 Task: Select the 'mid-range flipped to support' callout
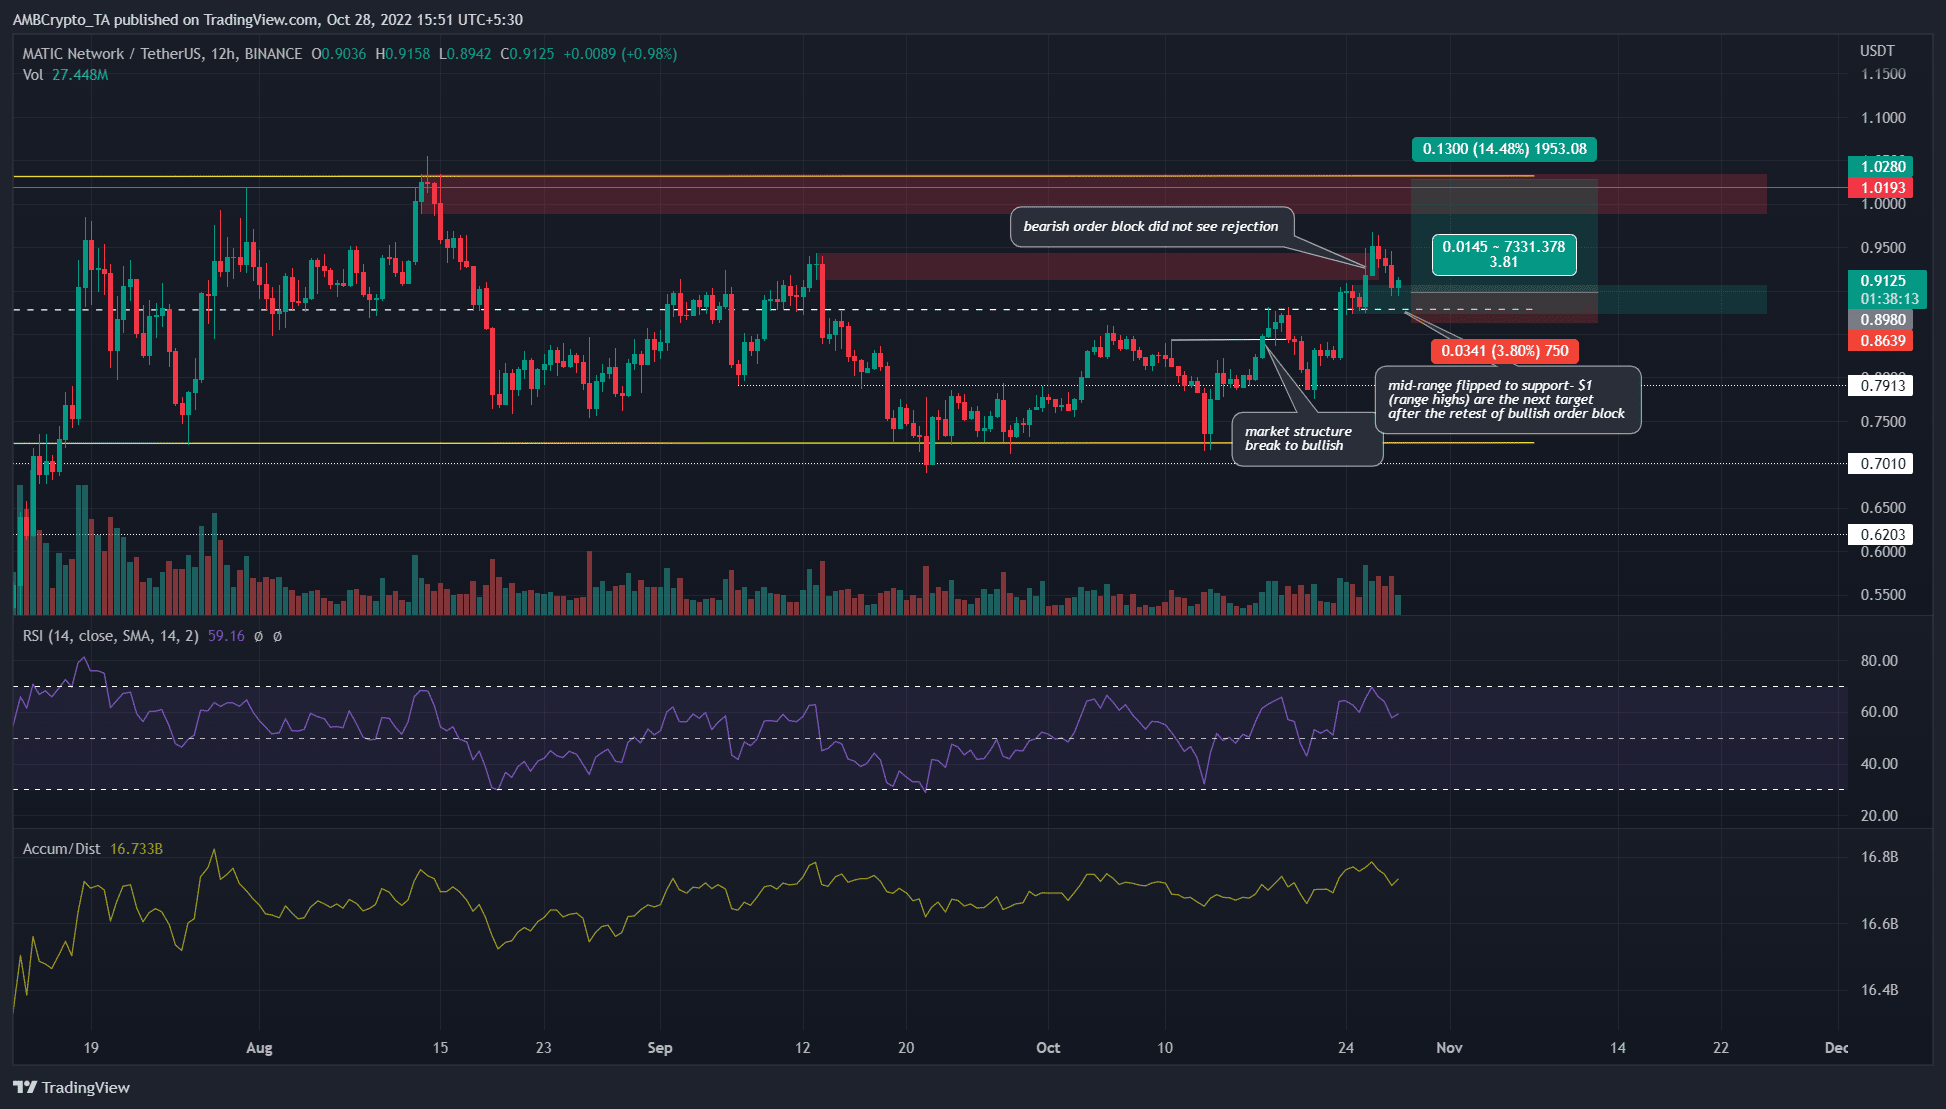click(1508, 400)
